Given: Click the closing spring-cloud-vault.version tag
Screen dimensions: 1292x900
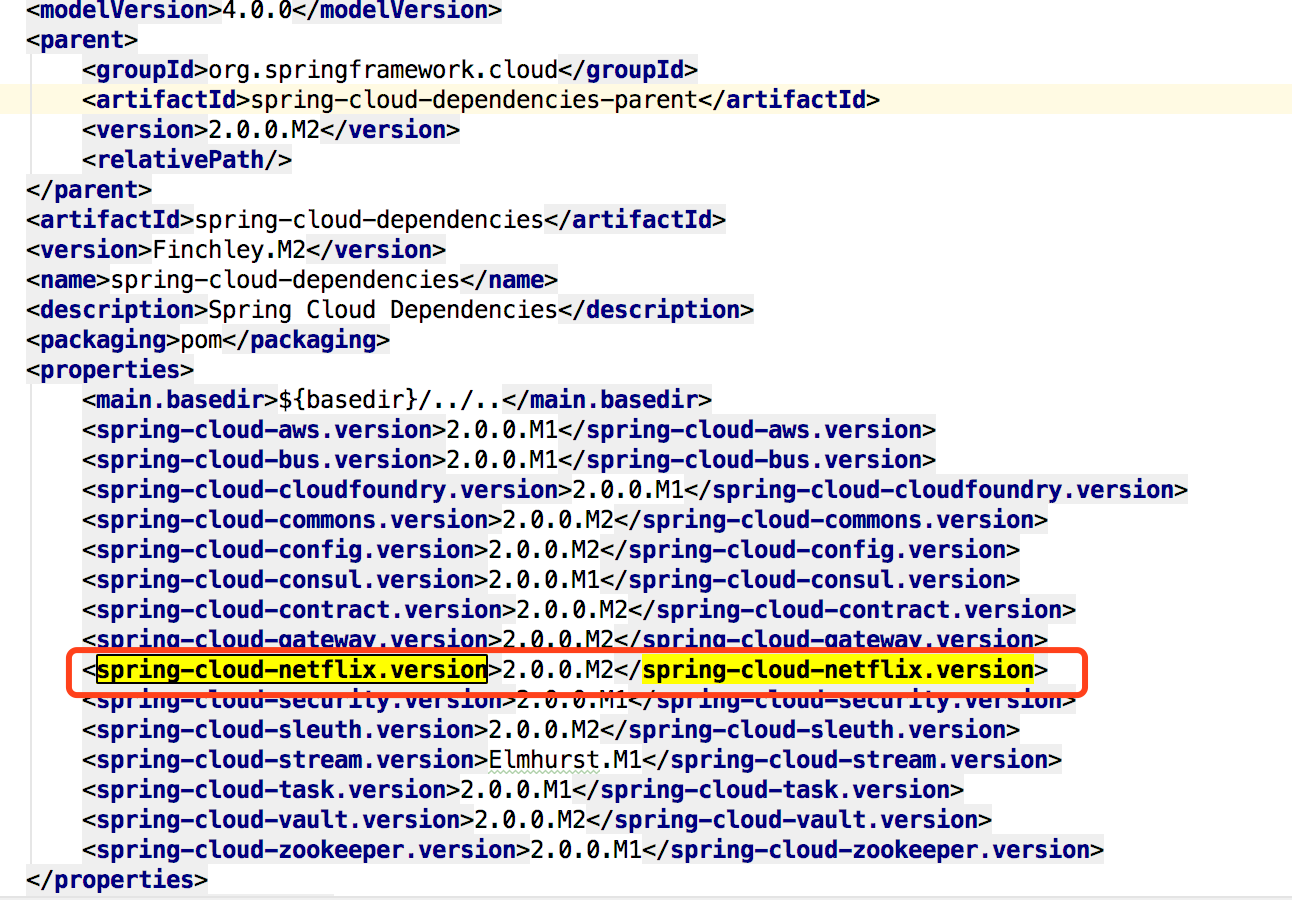Looking at the screenshot, I should point(788,820).
